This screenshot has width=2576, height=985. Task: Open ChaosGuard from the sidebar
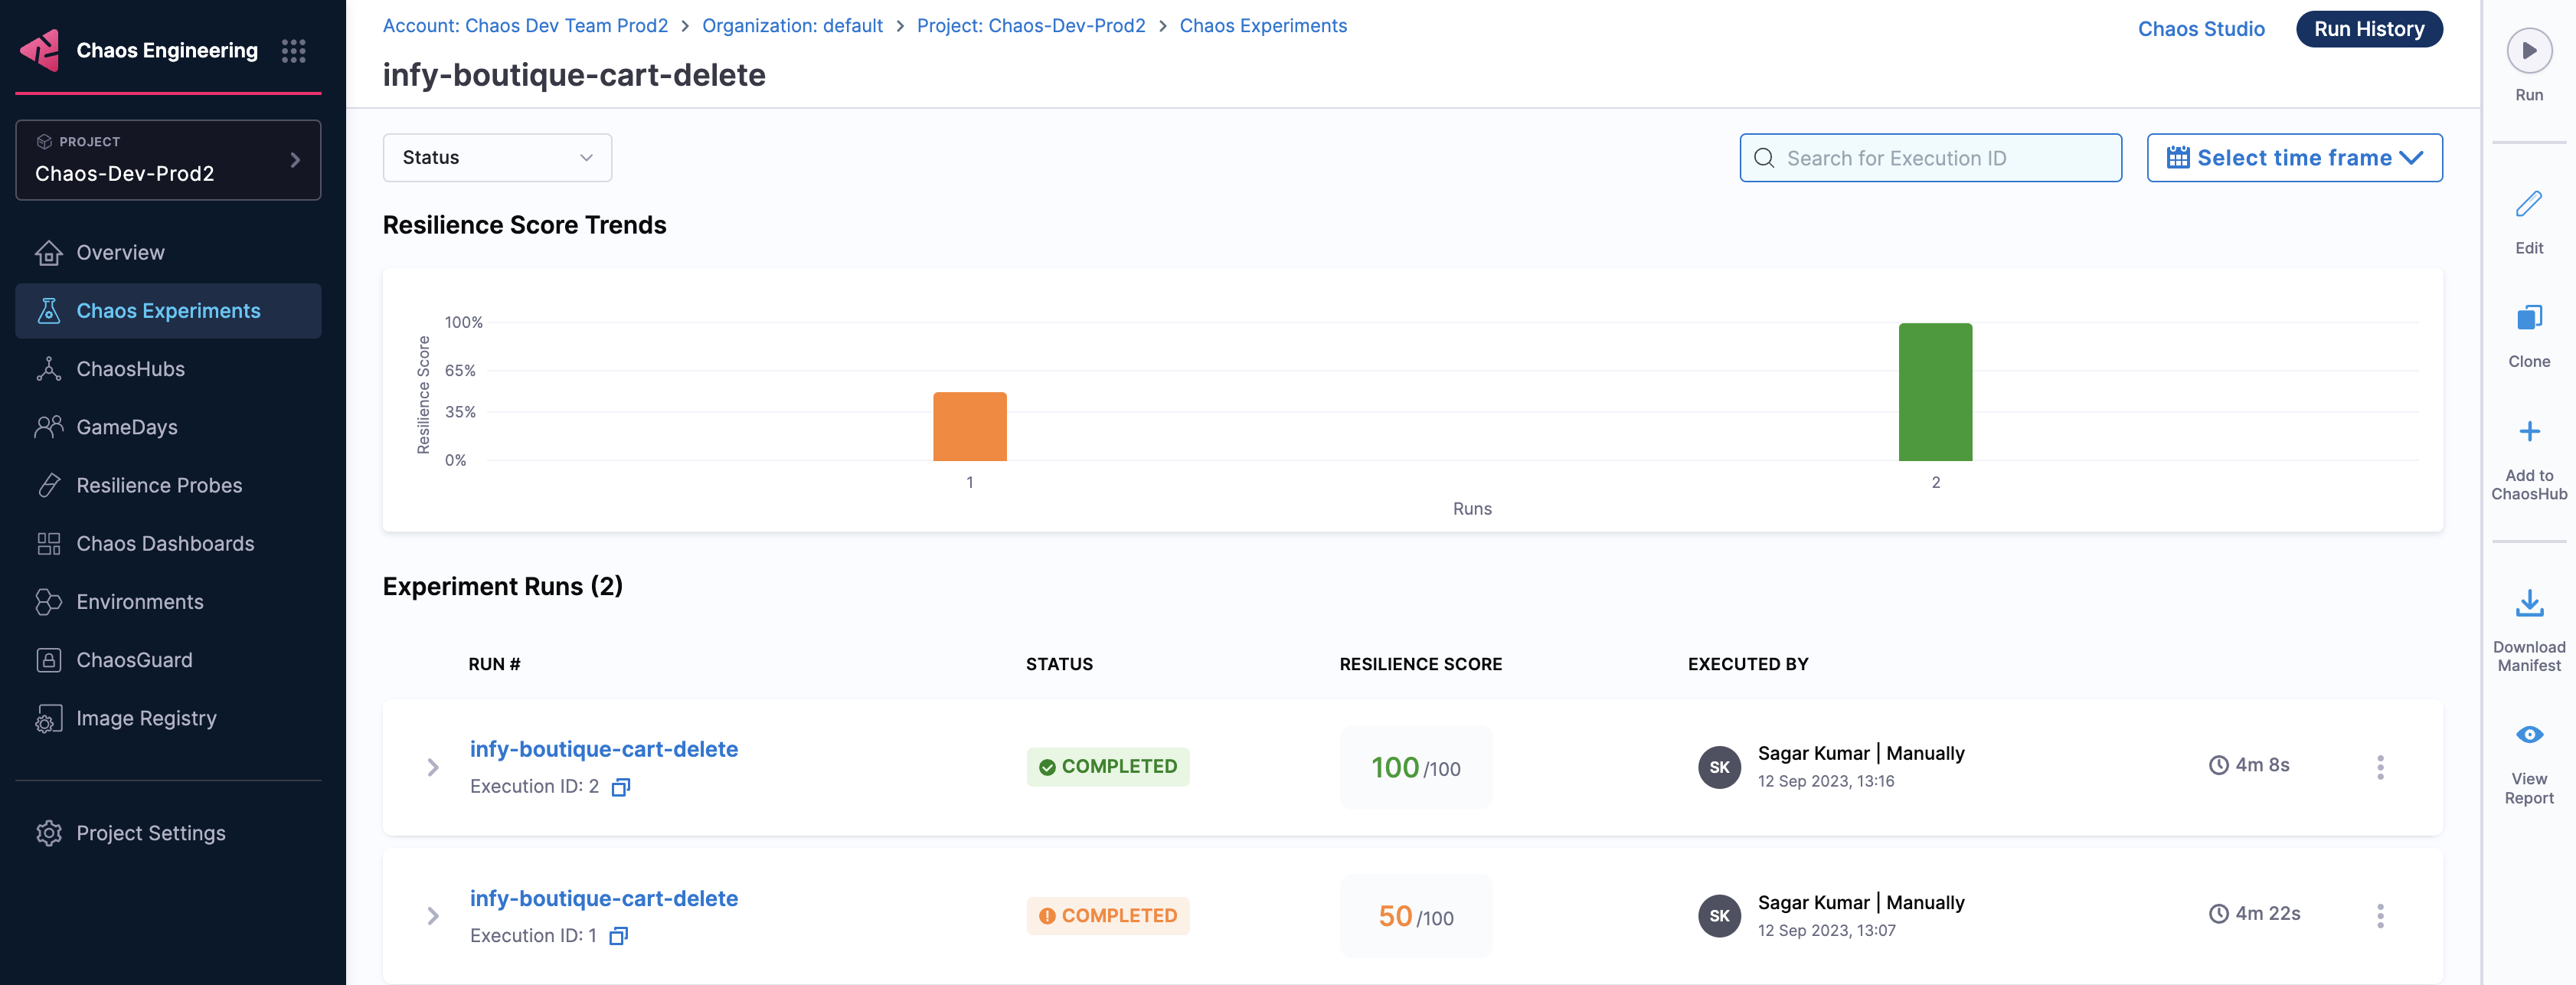pyautogui.click(x=134, y=660)
